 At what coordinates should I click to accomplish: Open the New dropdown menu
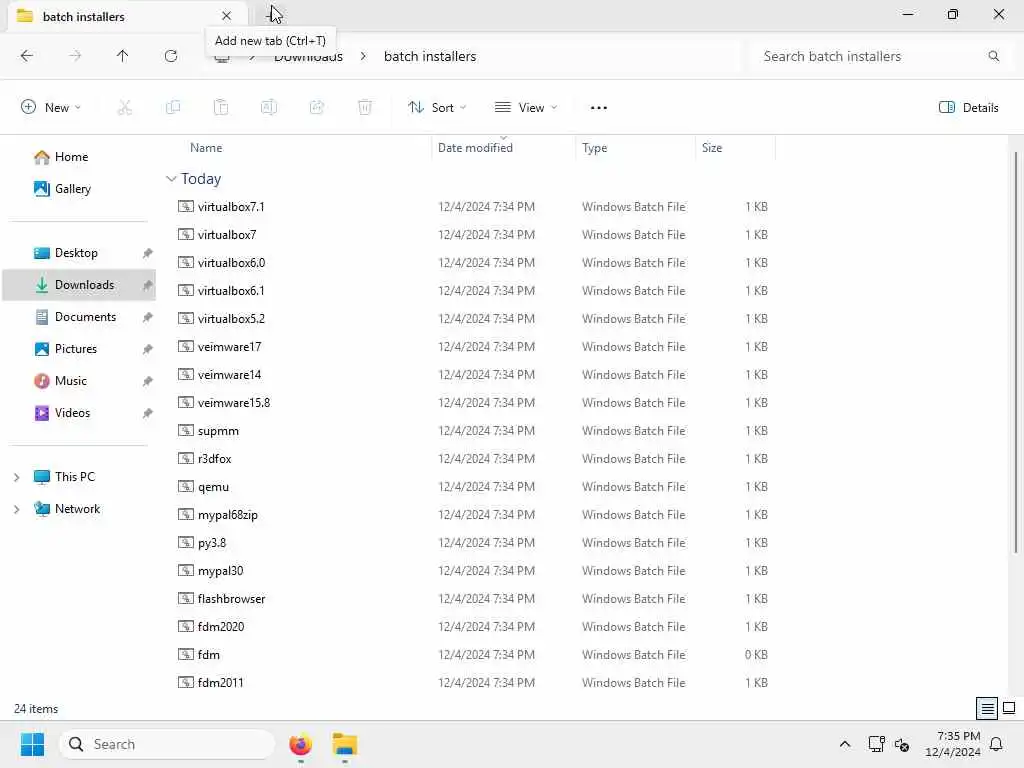(51, 108)
